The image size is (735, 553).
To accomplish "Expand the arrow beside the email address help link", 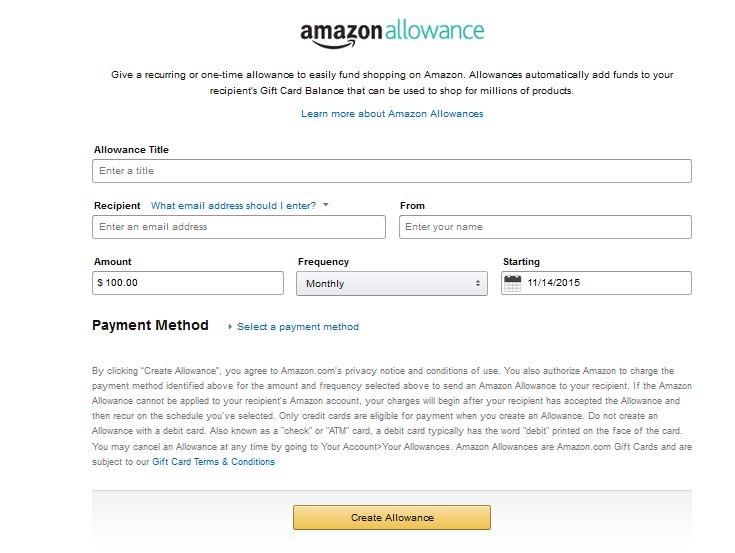I will click(x=326, y=205).
